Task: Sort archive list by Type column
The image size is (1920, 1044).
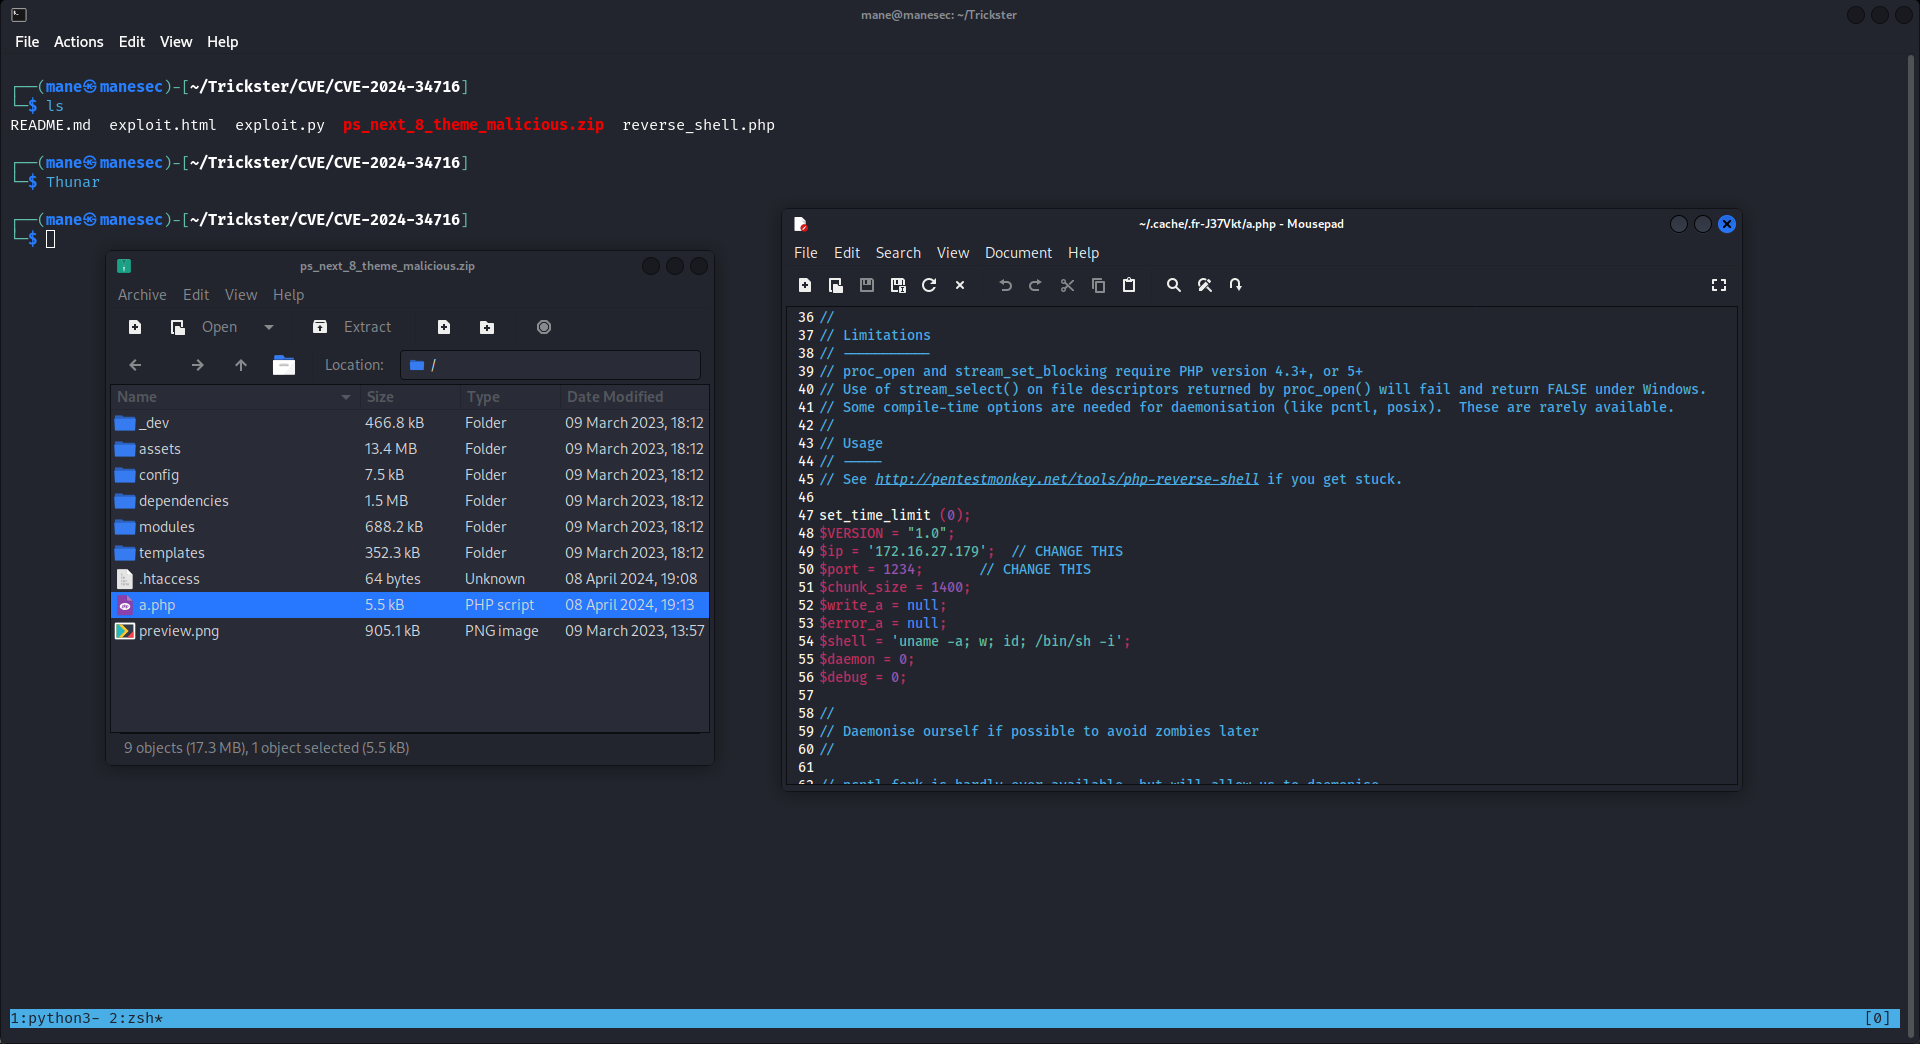Action: pos(510,397)
